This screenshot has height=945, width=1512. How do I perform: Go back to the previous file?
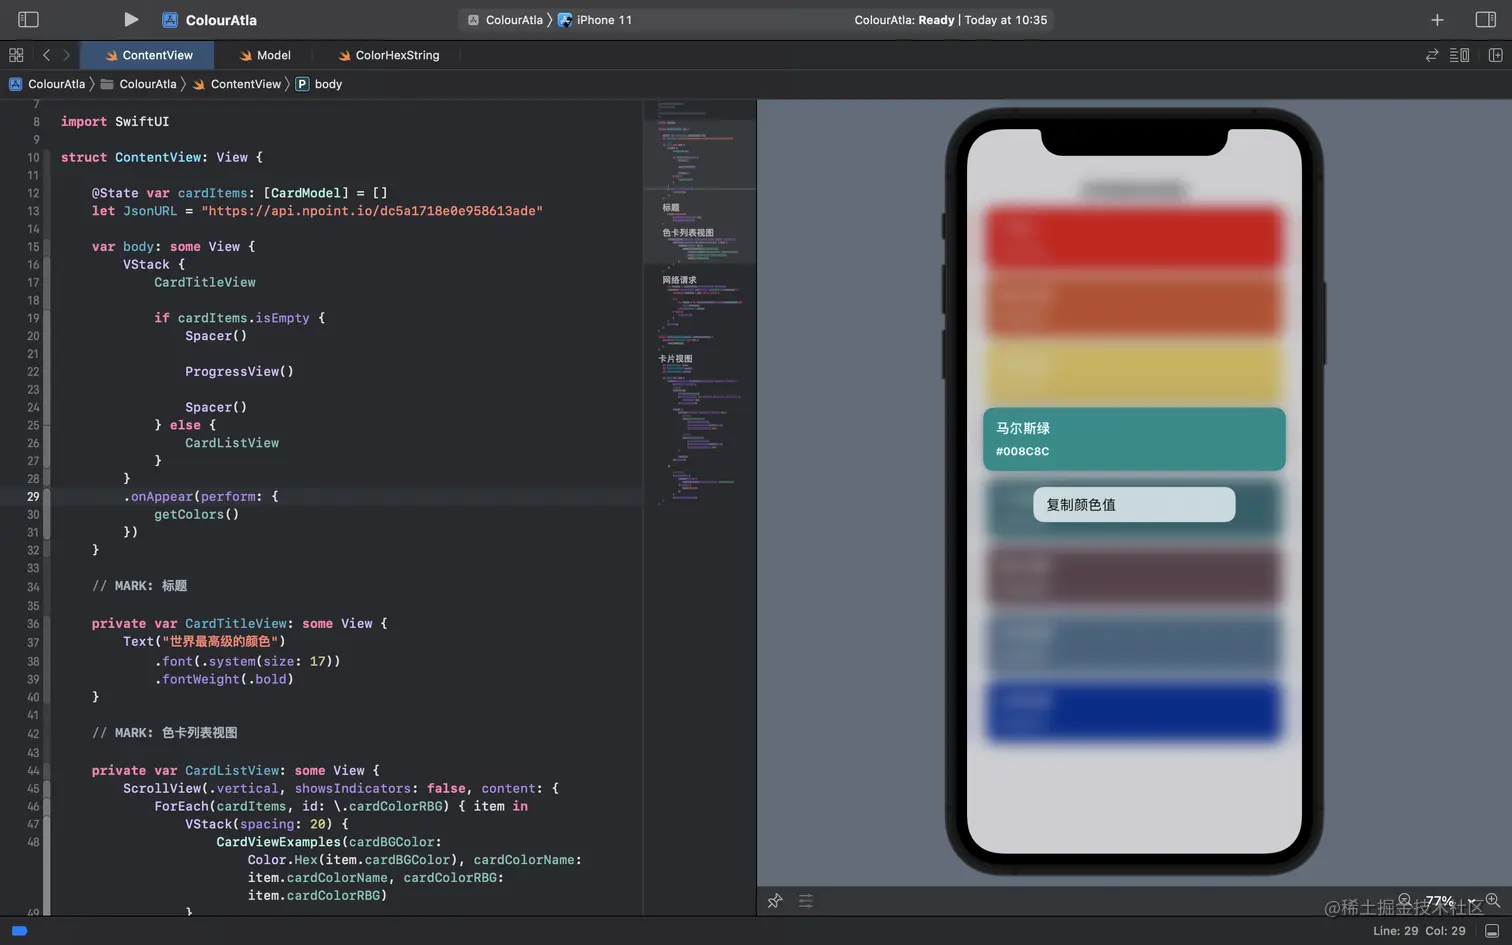pos(46,55)
